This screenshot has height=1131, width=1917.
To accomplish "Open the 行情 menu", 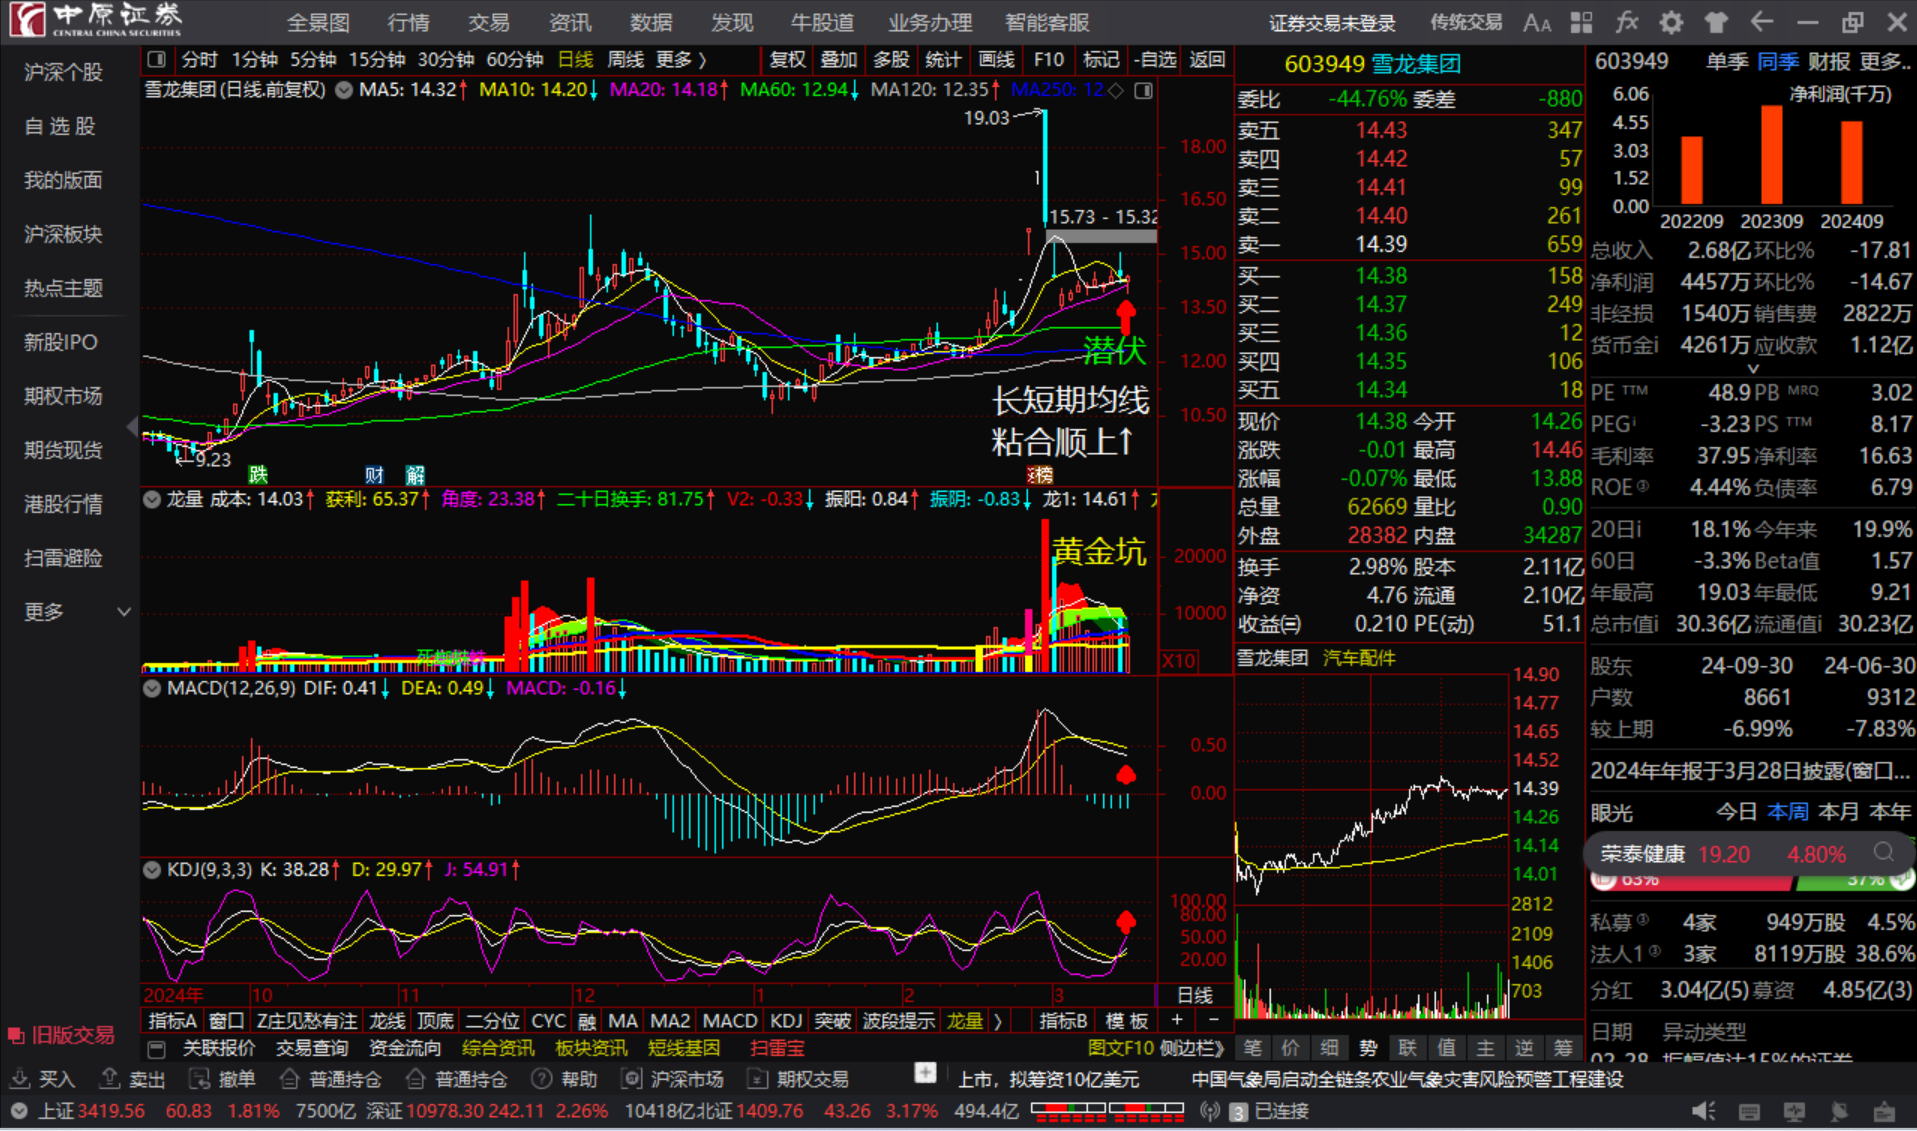I will [408, 22].
